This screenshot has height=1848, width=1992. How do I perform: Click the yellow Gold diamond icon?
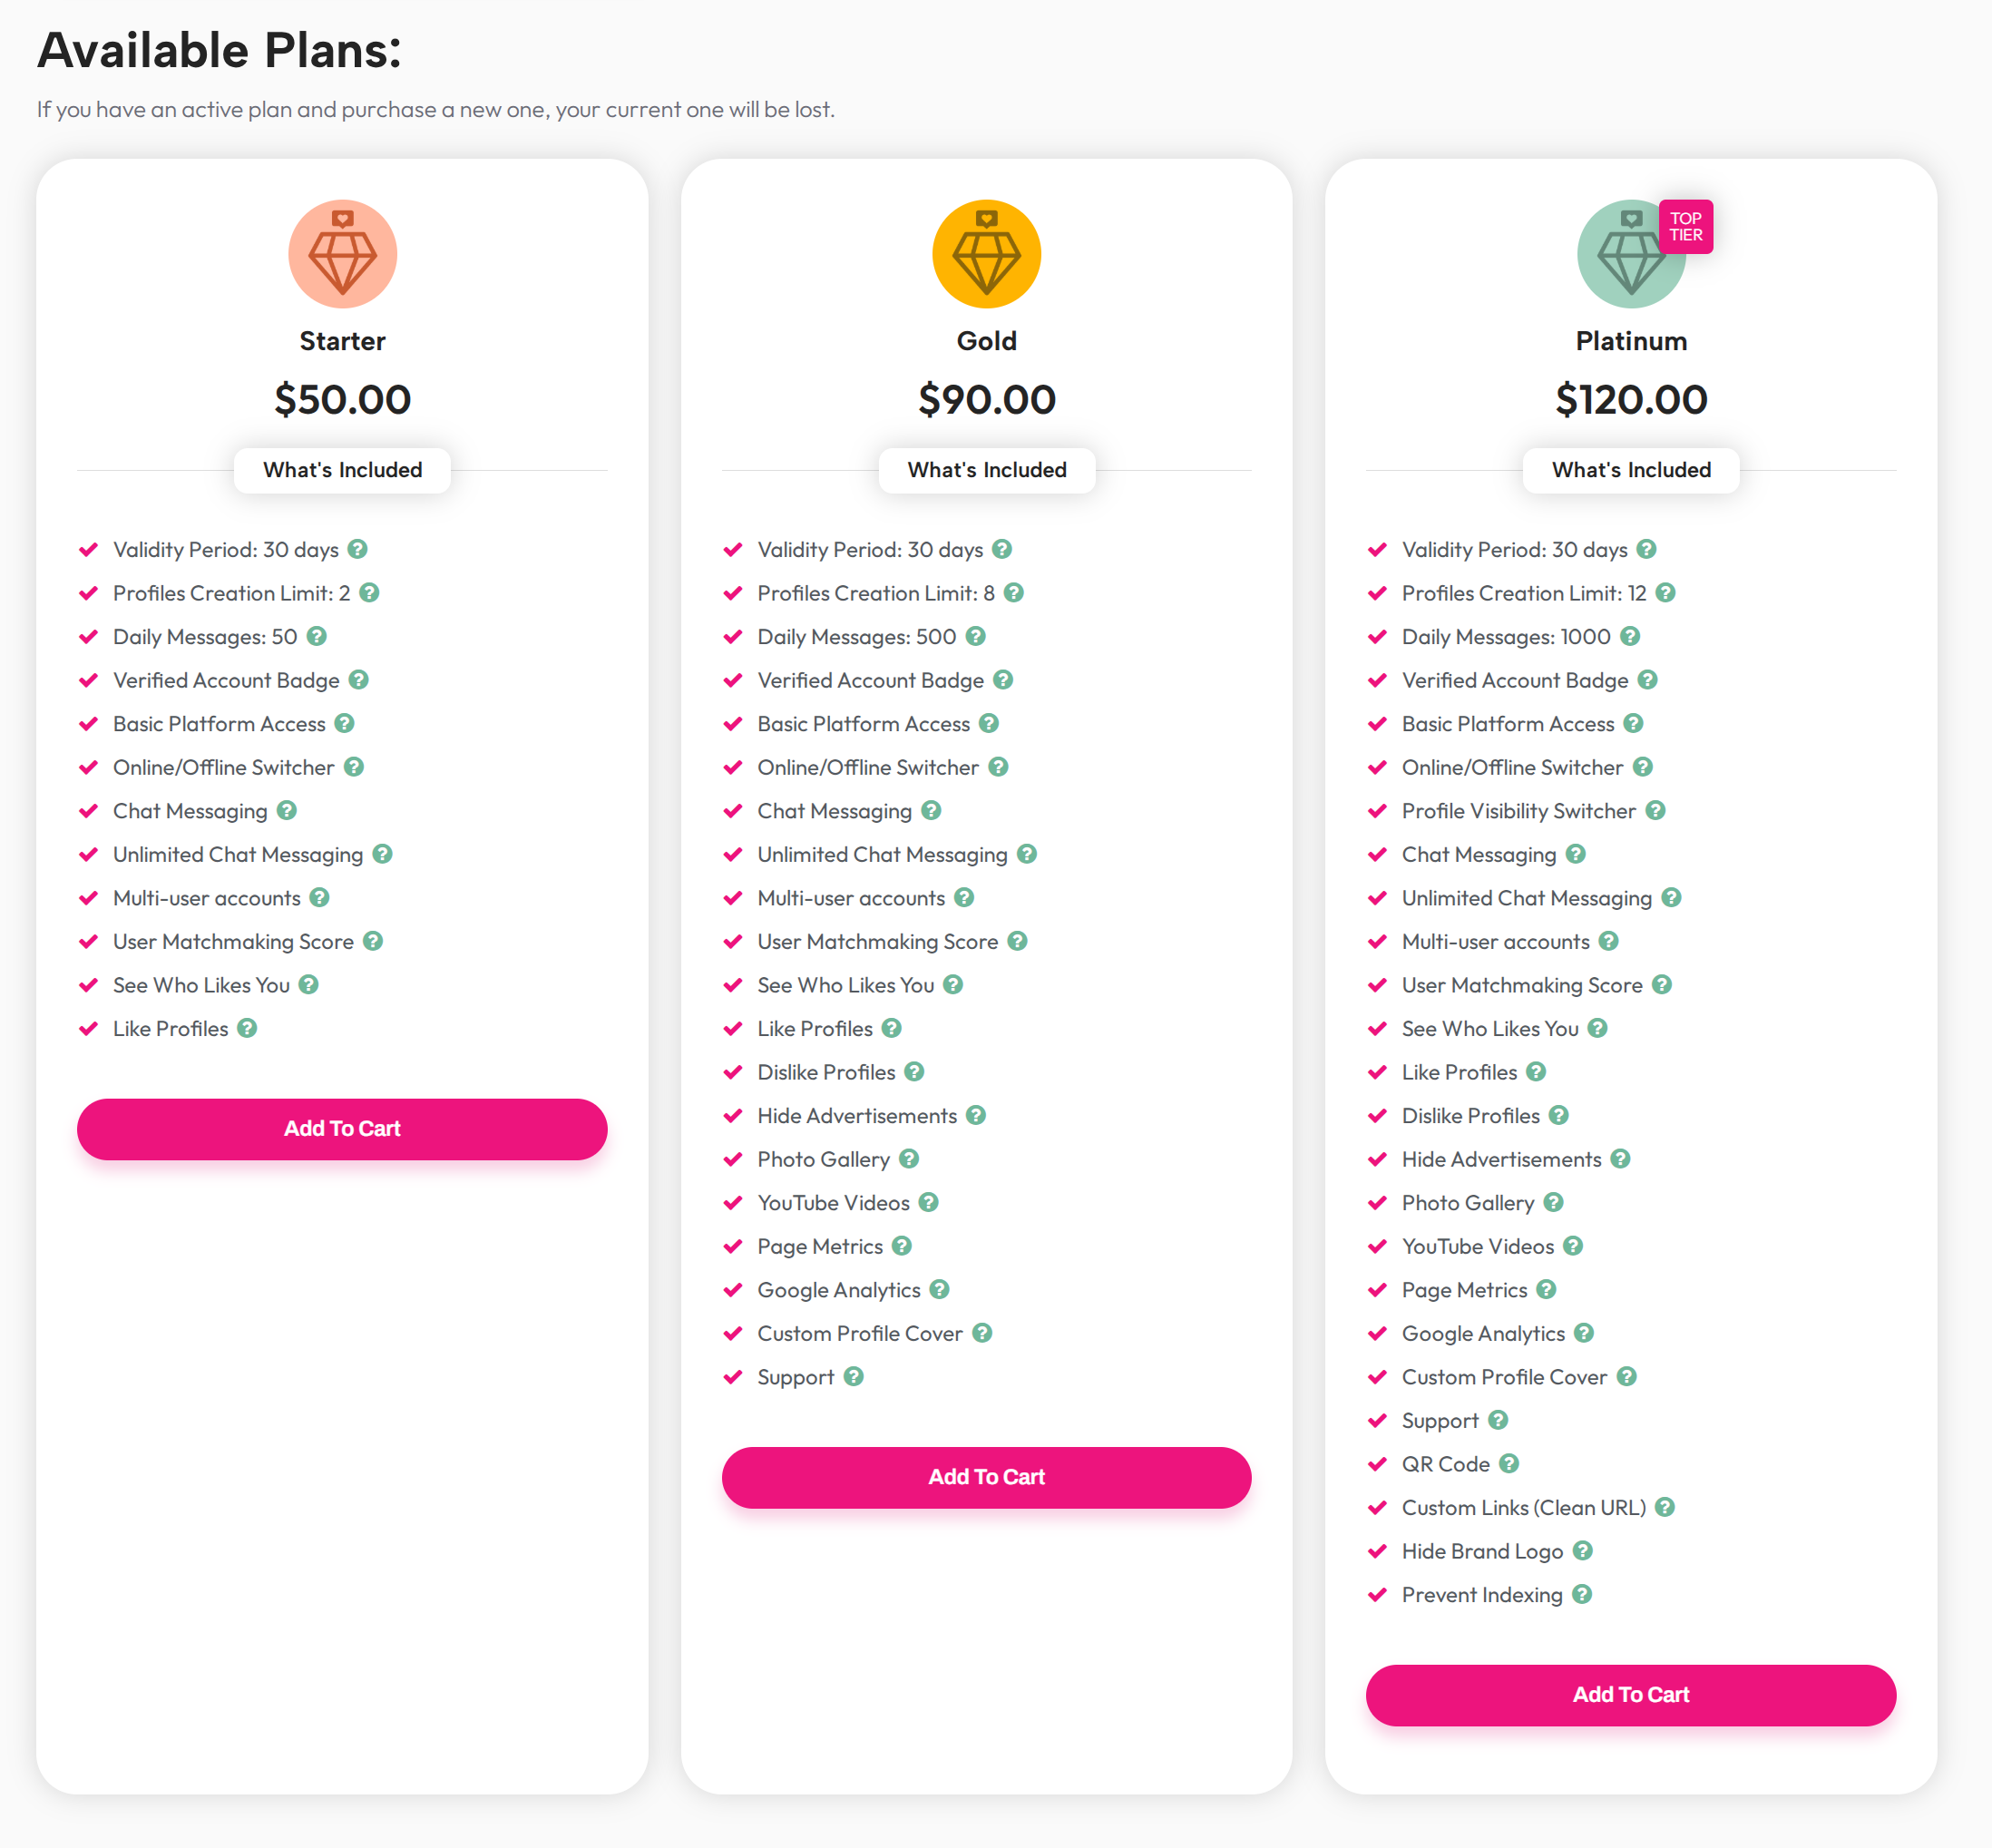pos(986,254)
